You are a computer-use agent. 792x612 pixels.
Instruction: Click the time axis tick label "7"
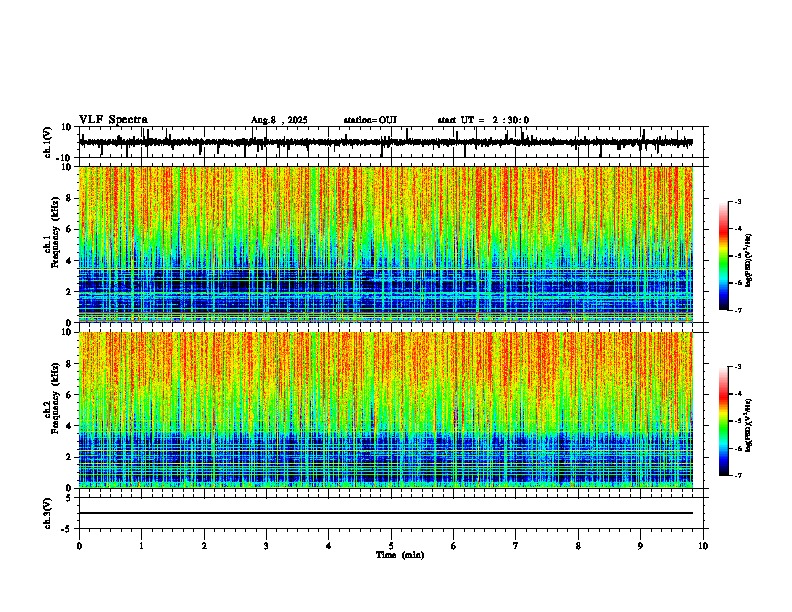[x=516, y=545]
